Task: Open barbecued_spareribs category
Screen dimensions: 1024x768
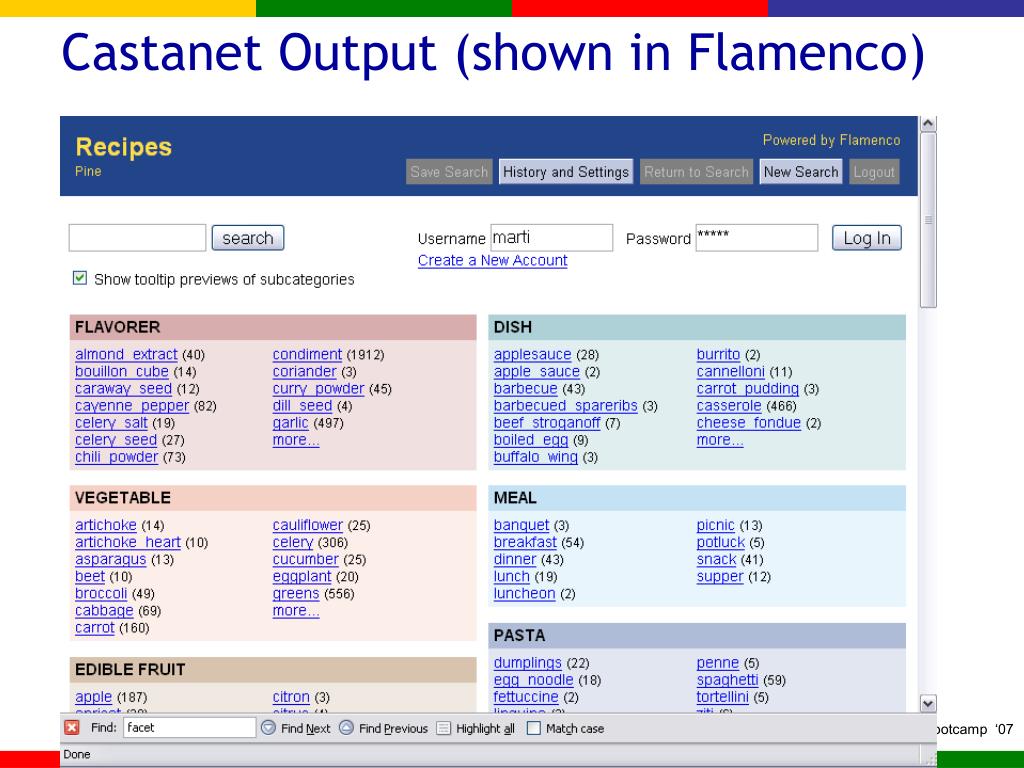Action: click(x=566, y=406)
